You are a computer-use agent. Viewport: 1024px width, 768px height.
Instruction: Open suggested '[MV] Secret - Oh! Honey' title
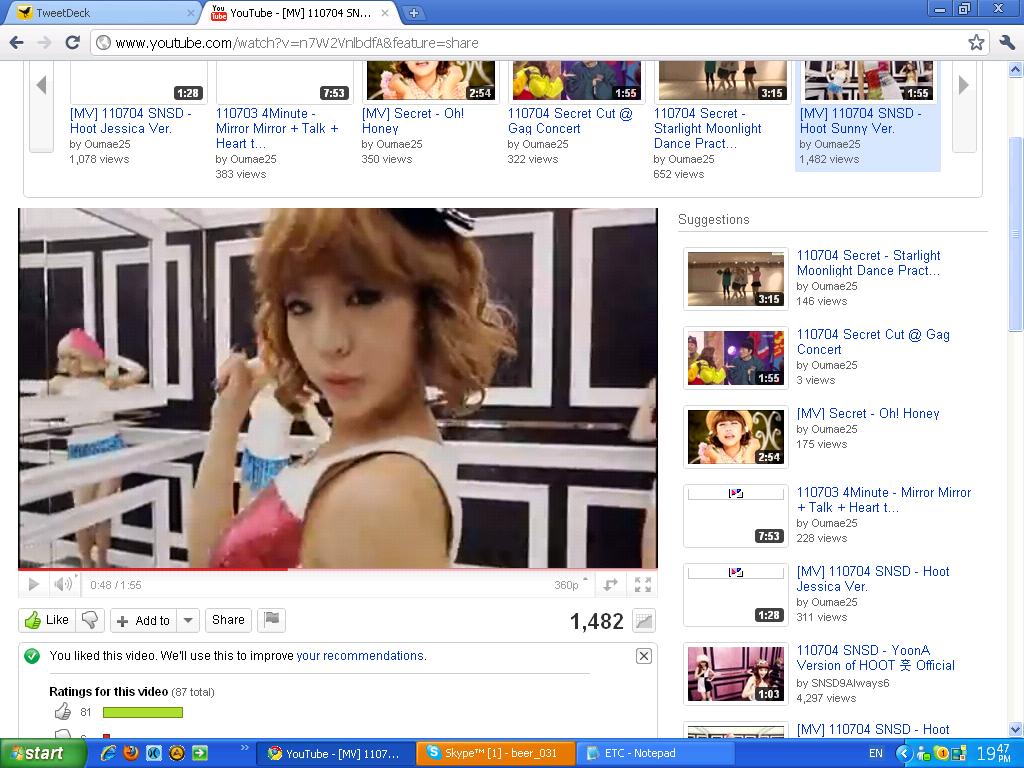click(868, 413)
